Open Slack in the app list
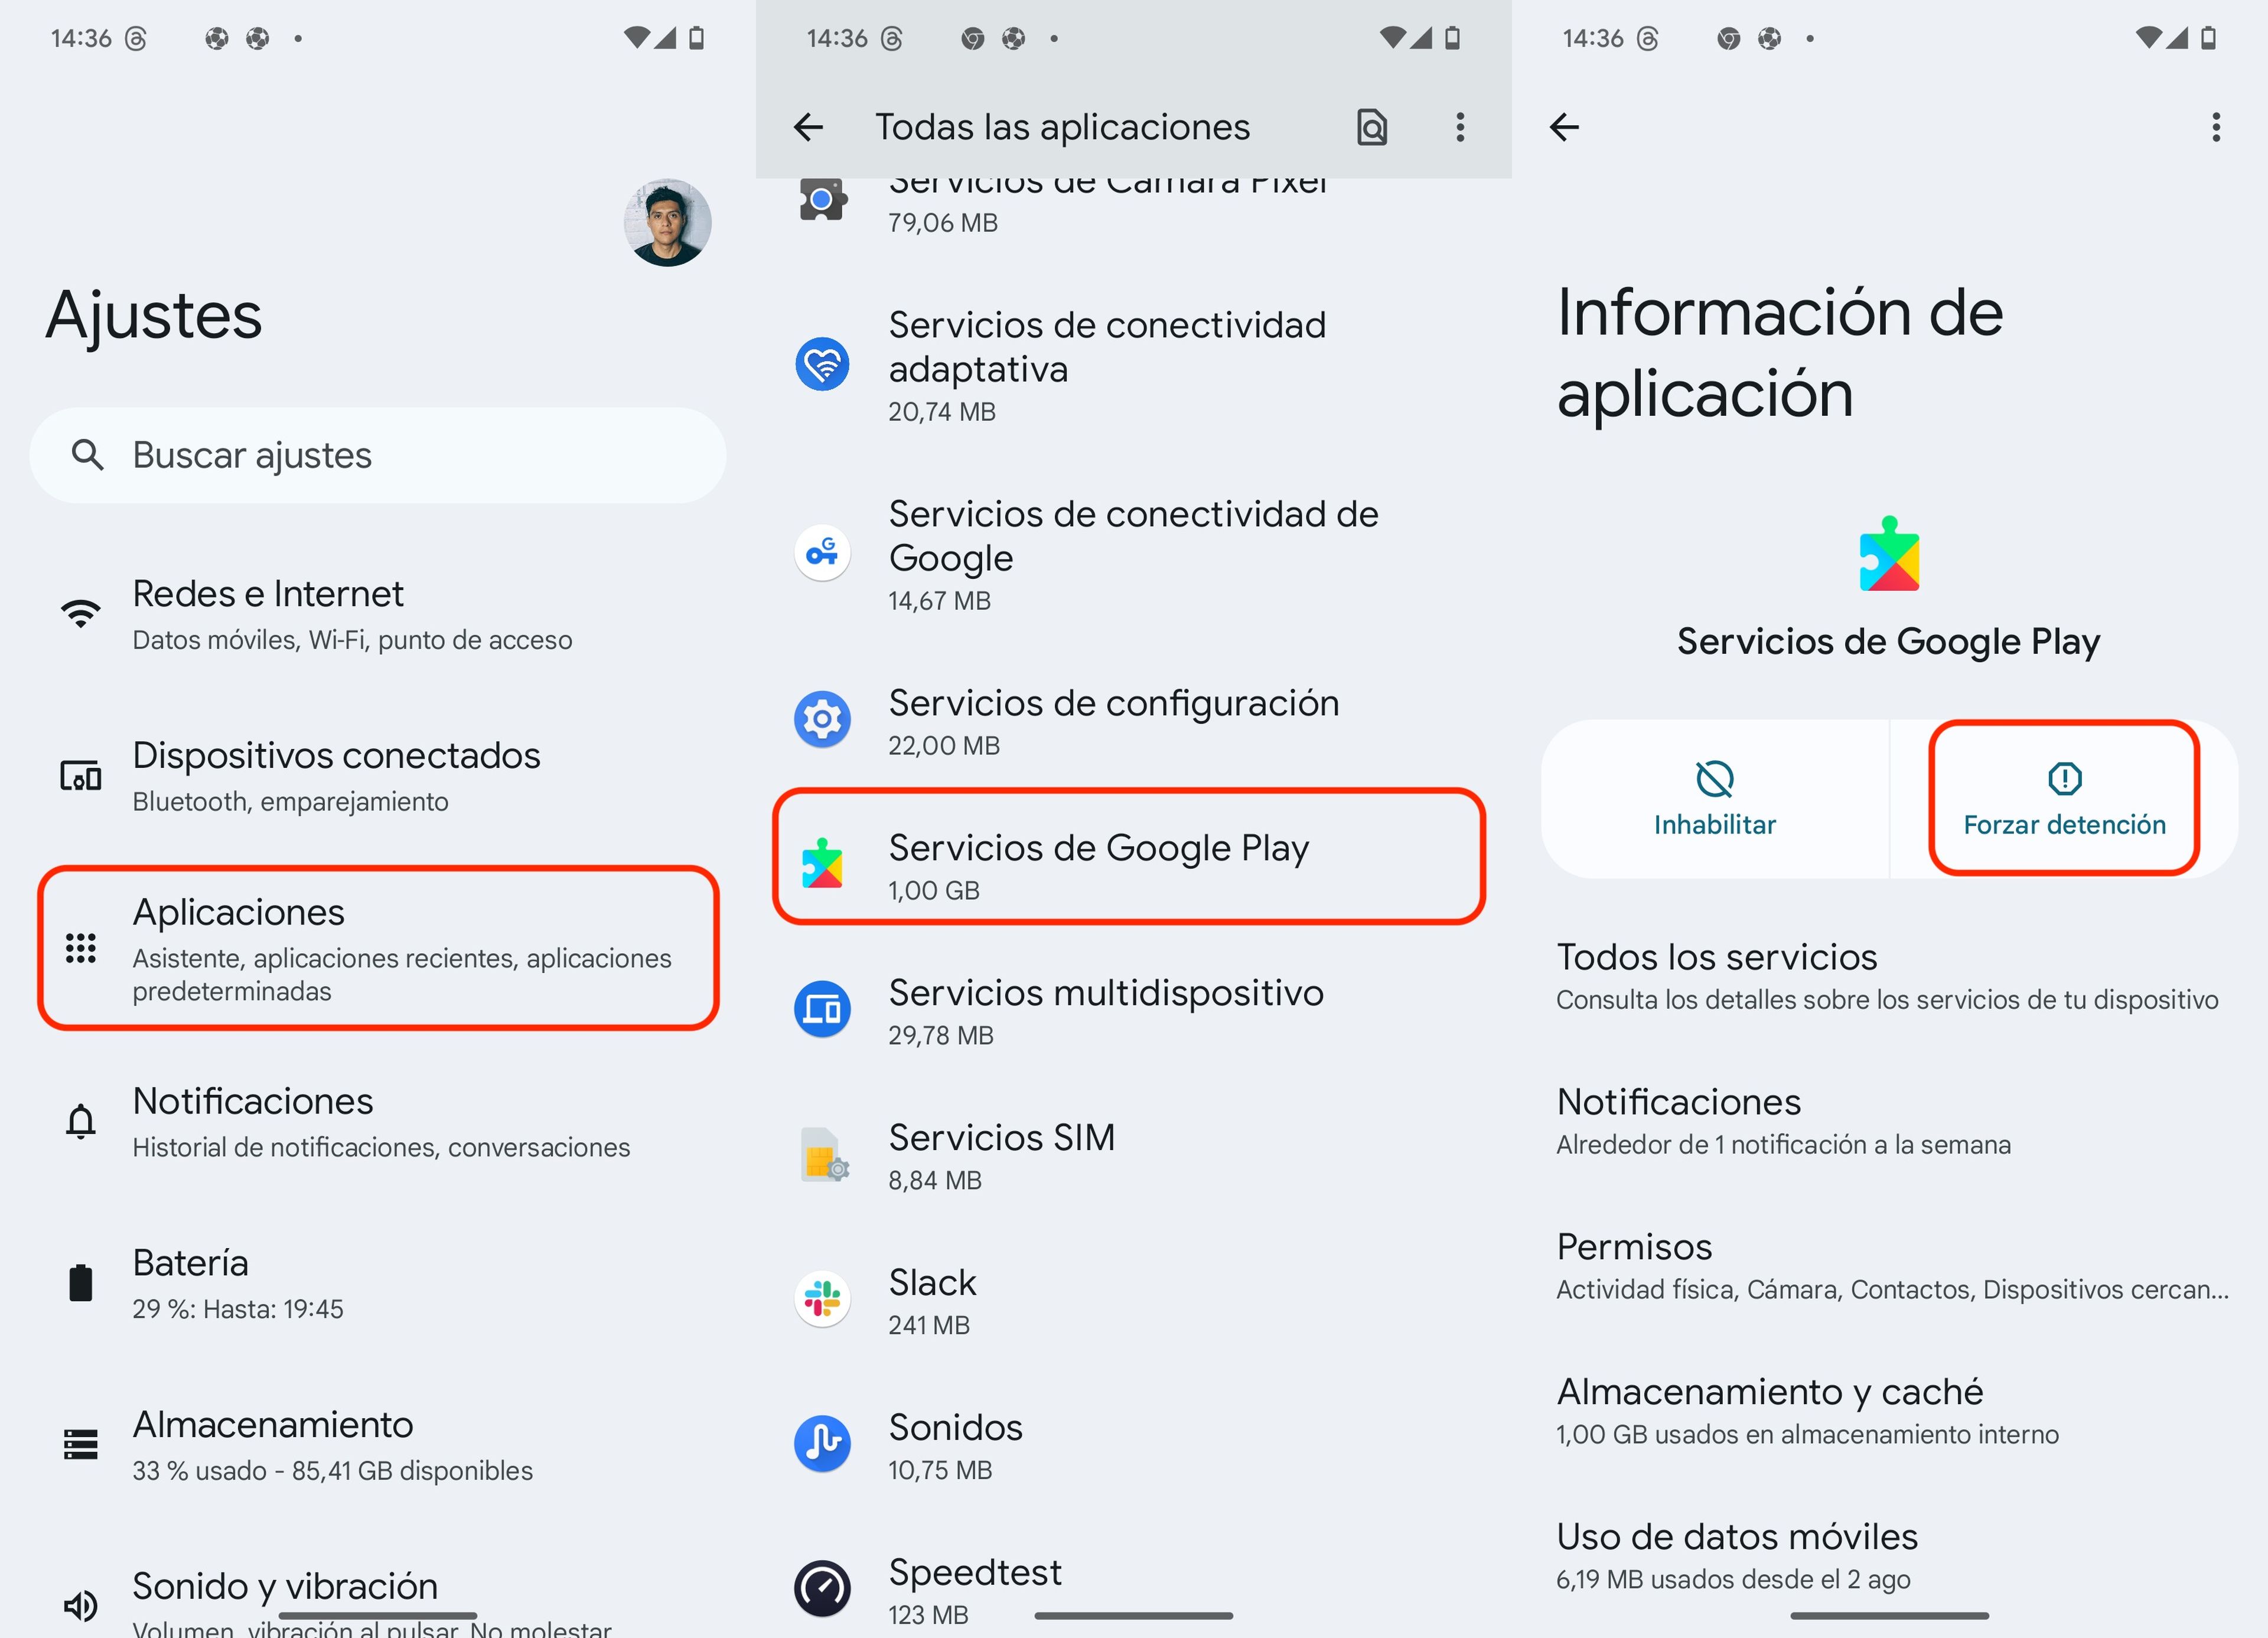This screenshot has height=1638, width=2268. [x=1134, y=1301]
